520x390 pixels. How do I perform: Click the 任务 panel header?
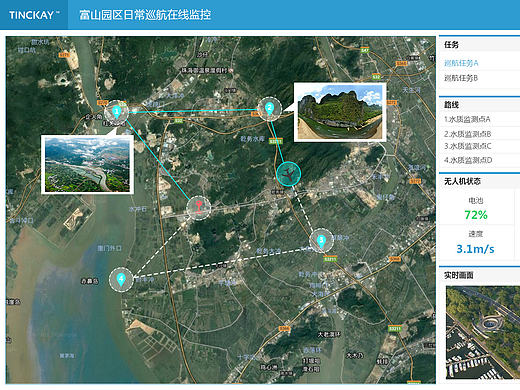click(479, 44)
